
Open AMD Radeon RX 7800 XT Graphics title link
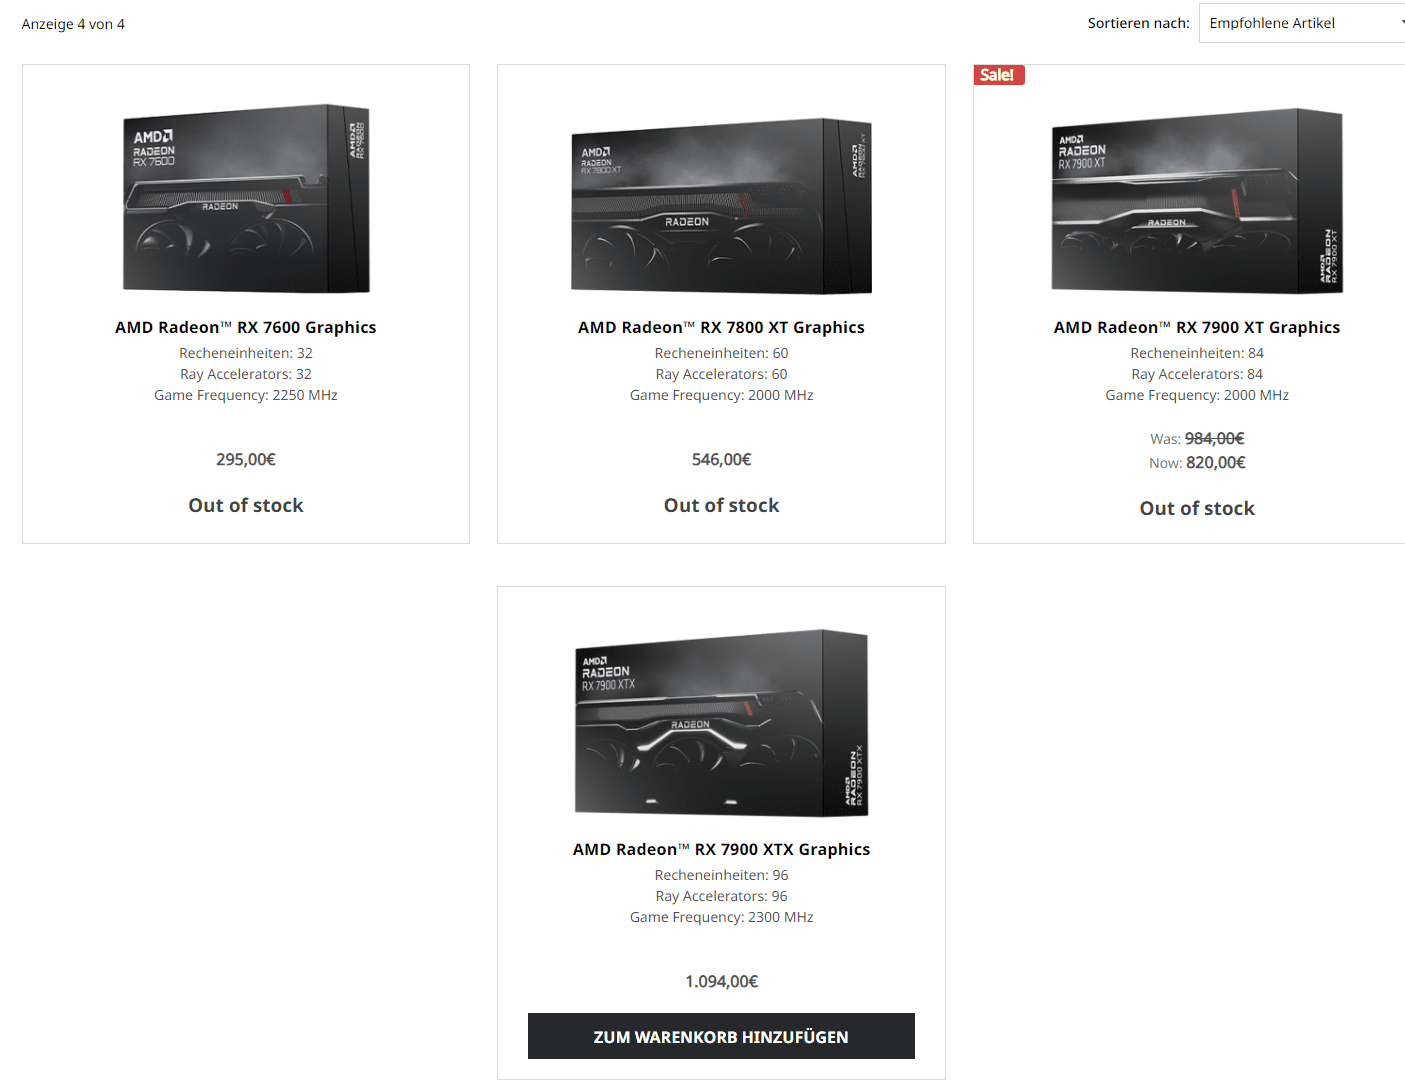click(x=721, y=327)
